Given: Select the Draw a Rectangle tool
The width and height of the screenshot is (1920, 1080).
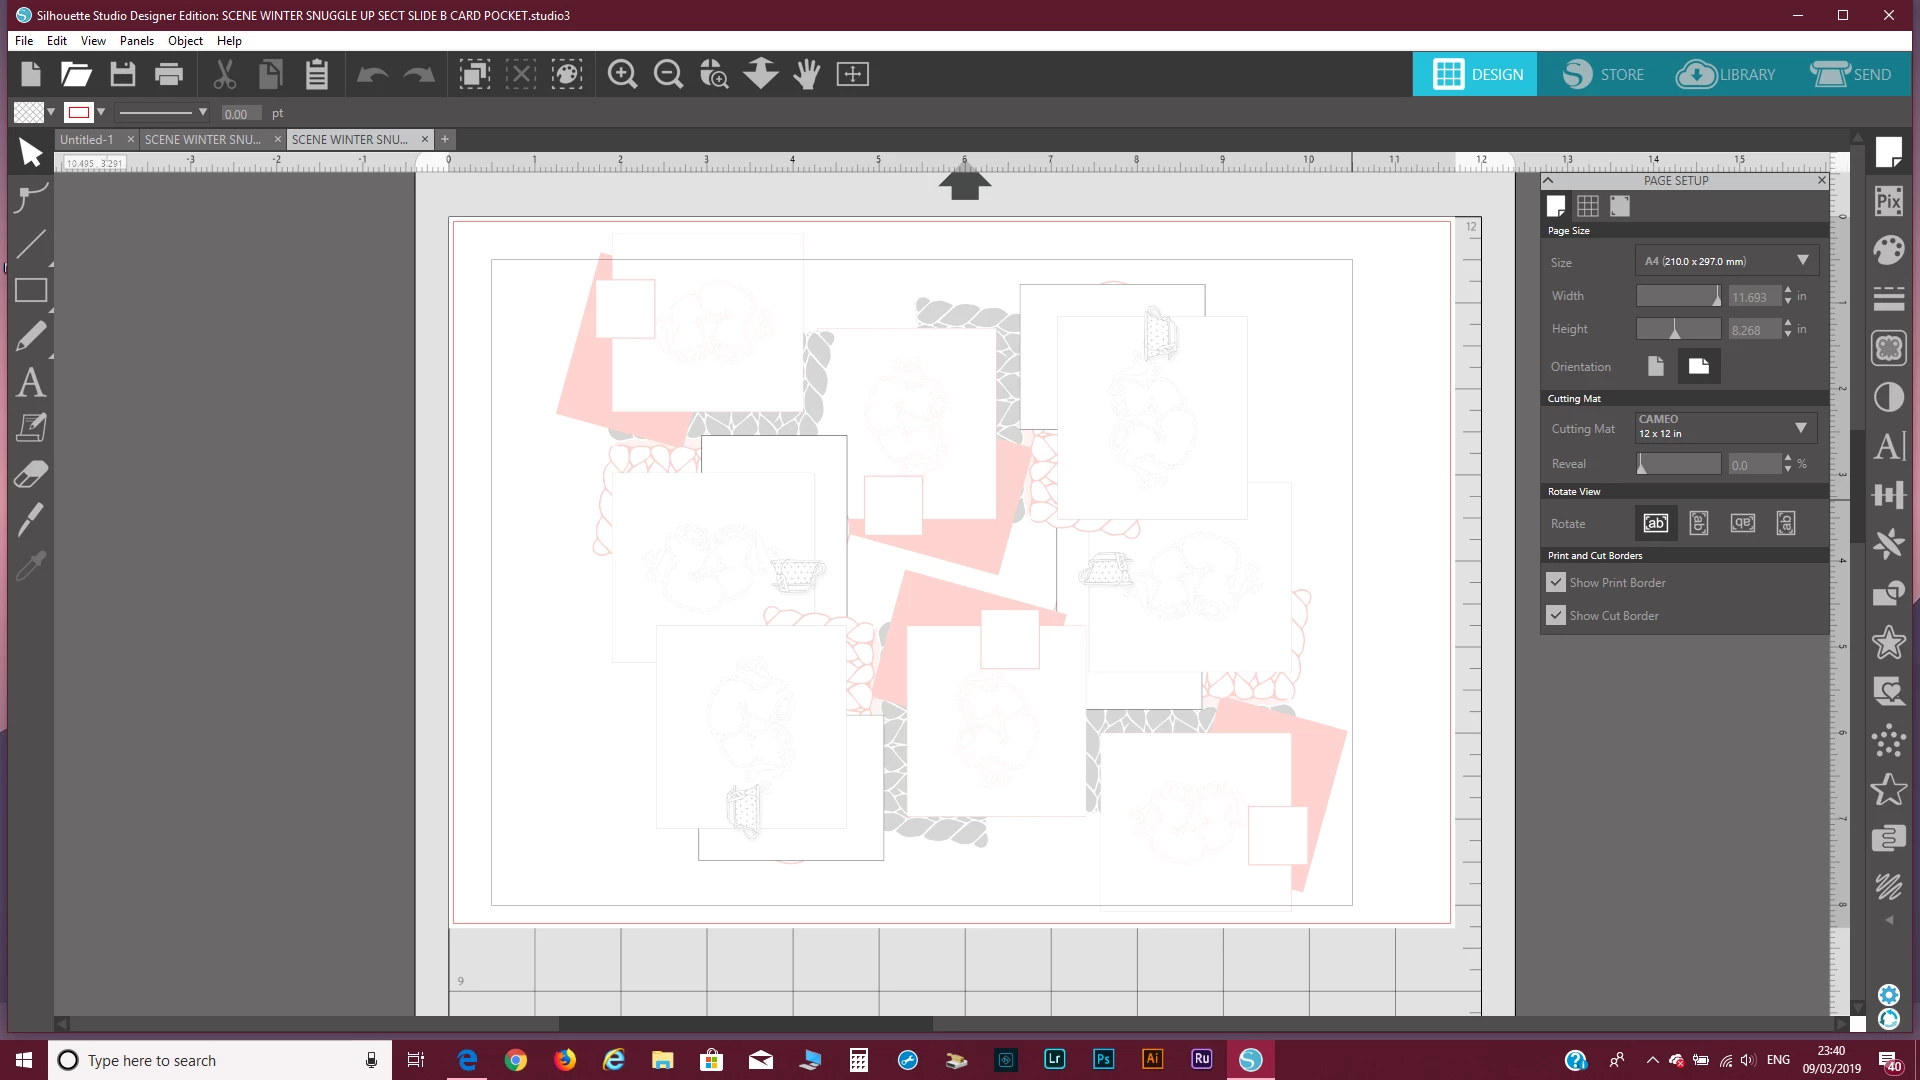Looking at the screenshot, I should coord(31,290).
